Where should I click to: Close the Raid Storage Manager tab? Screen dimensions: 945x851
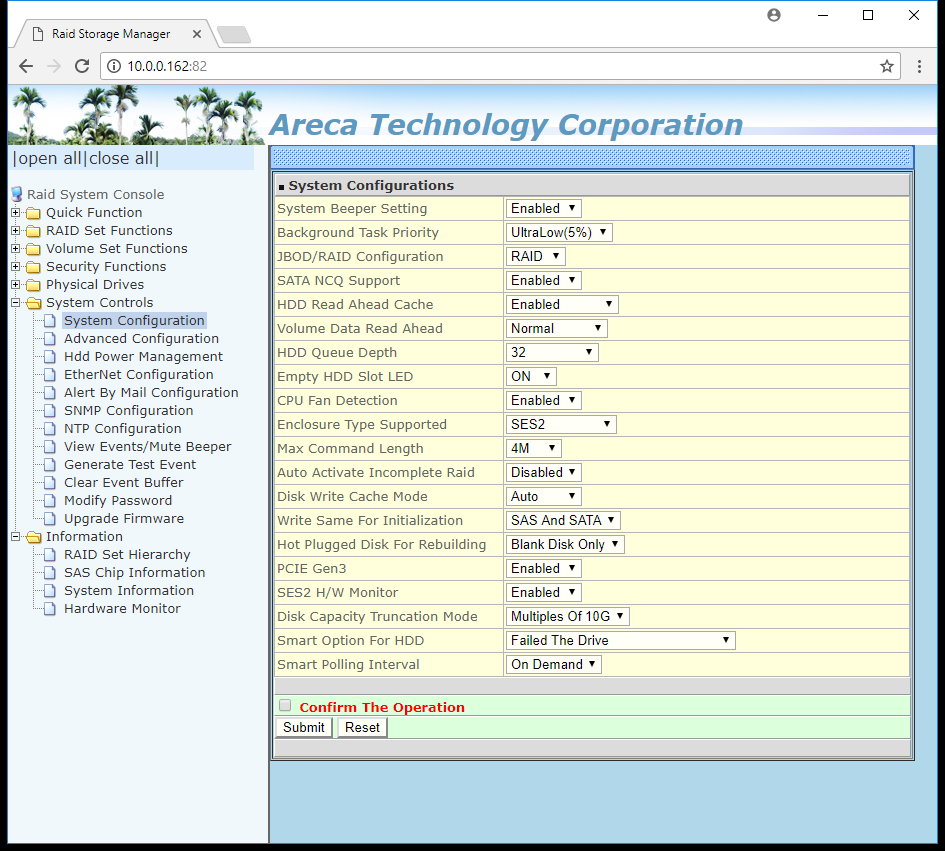196,34
